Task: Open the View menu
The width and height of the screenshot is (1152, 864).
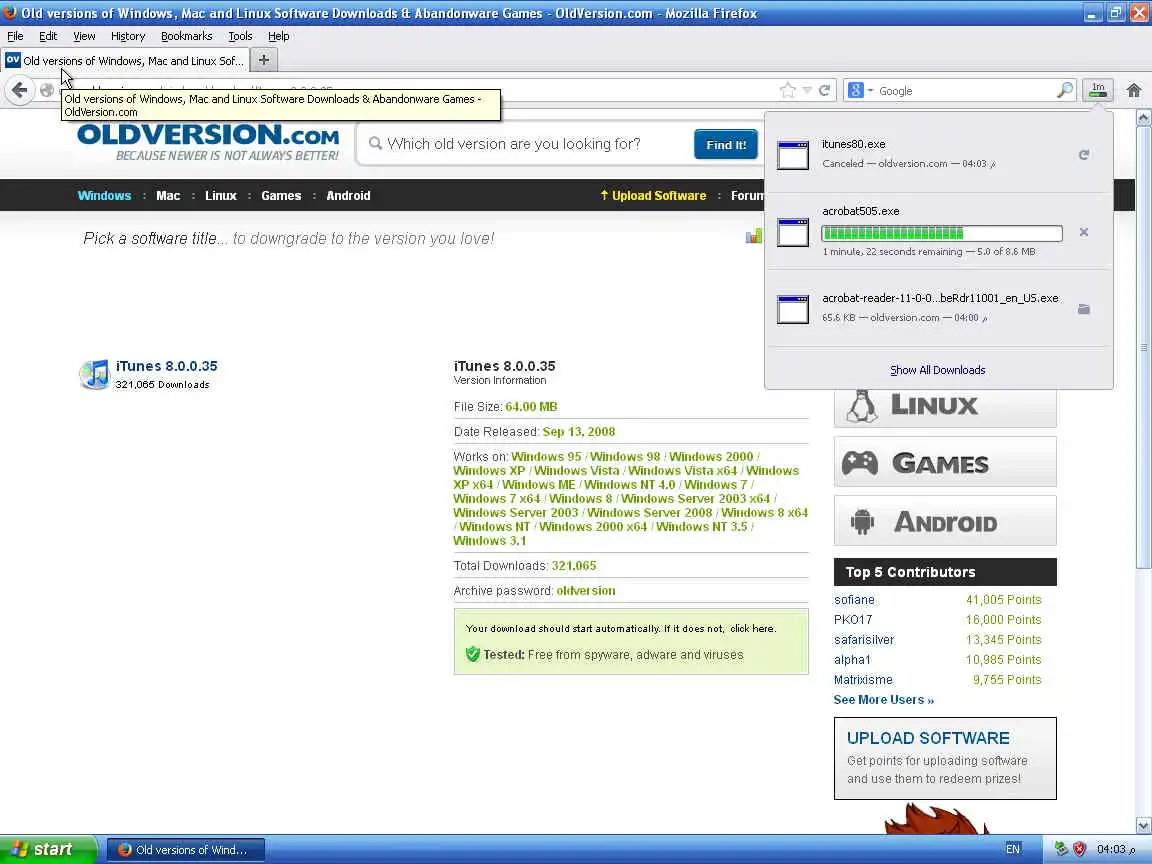Action: 84,36
